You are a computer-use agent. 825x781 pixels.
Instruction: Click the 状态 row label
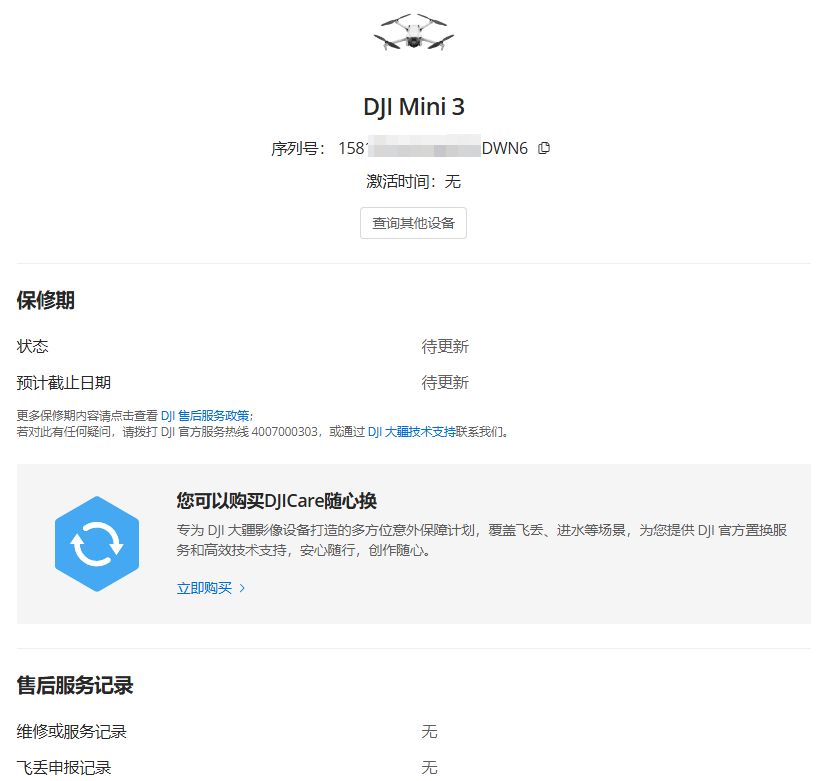33,346
